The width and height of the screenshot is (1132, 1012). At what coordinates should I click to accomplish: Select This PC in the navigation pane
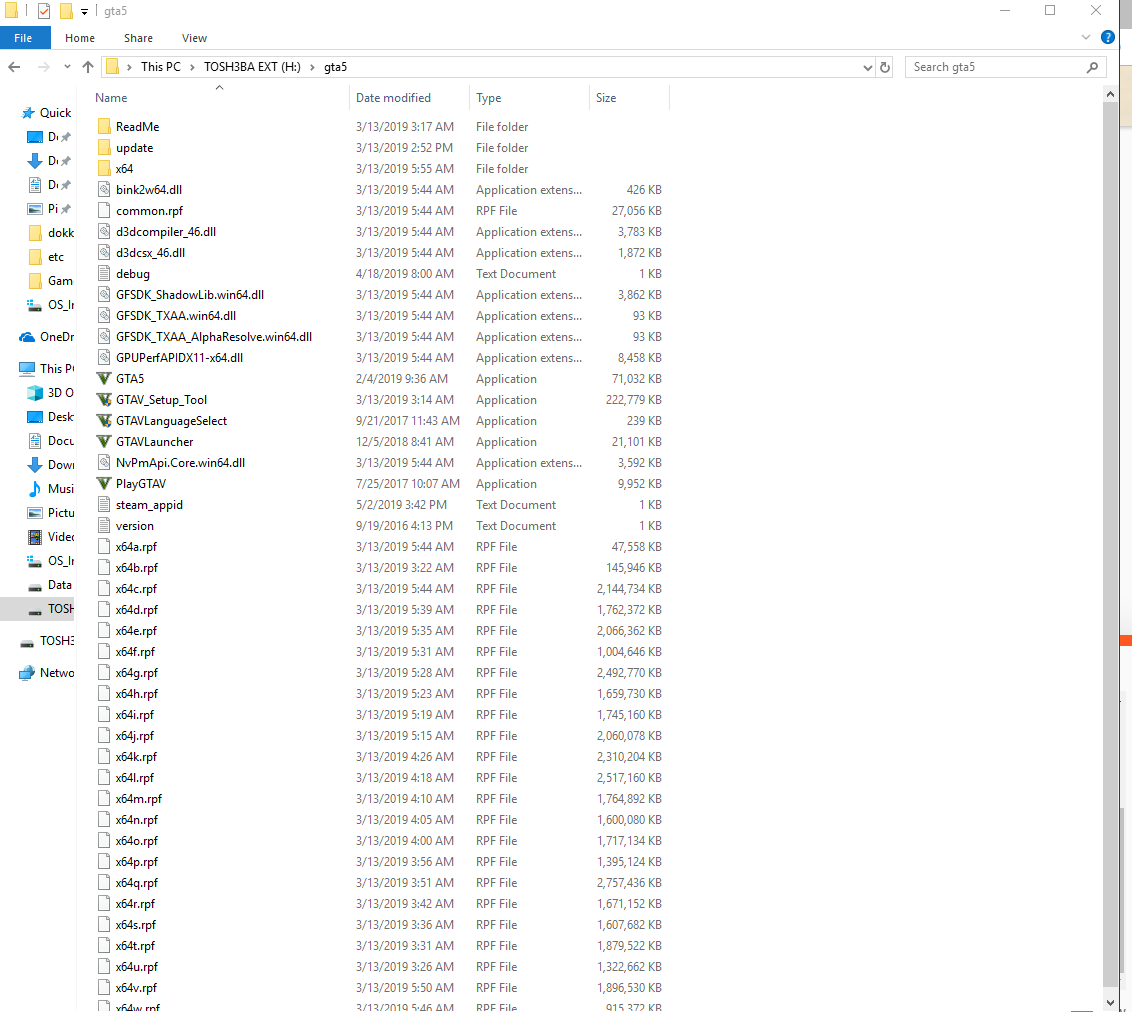[47, 369]
